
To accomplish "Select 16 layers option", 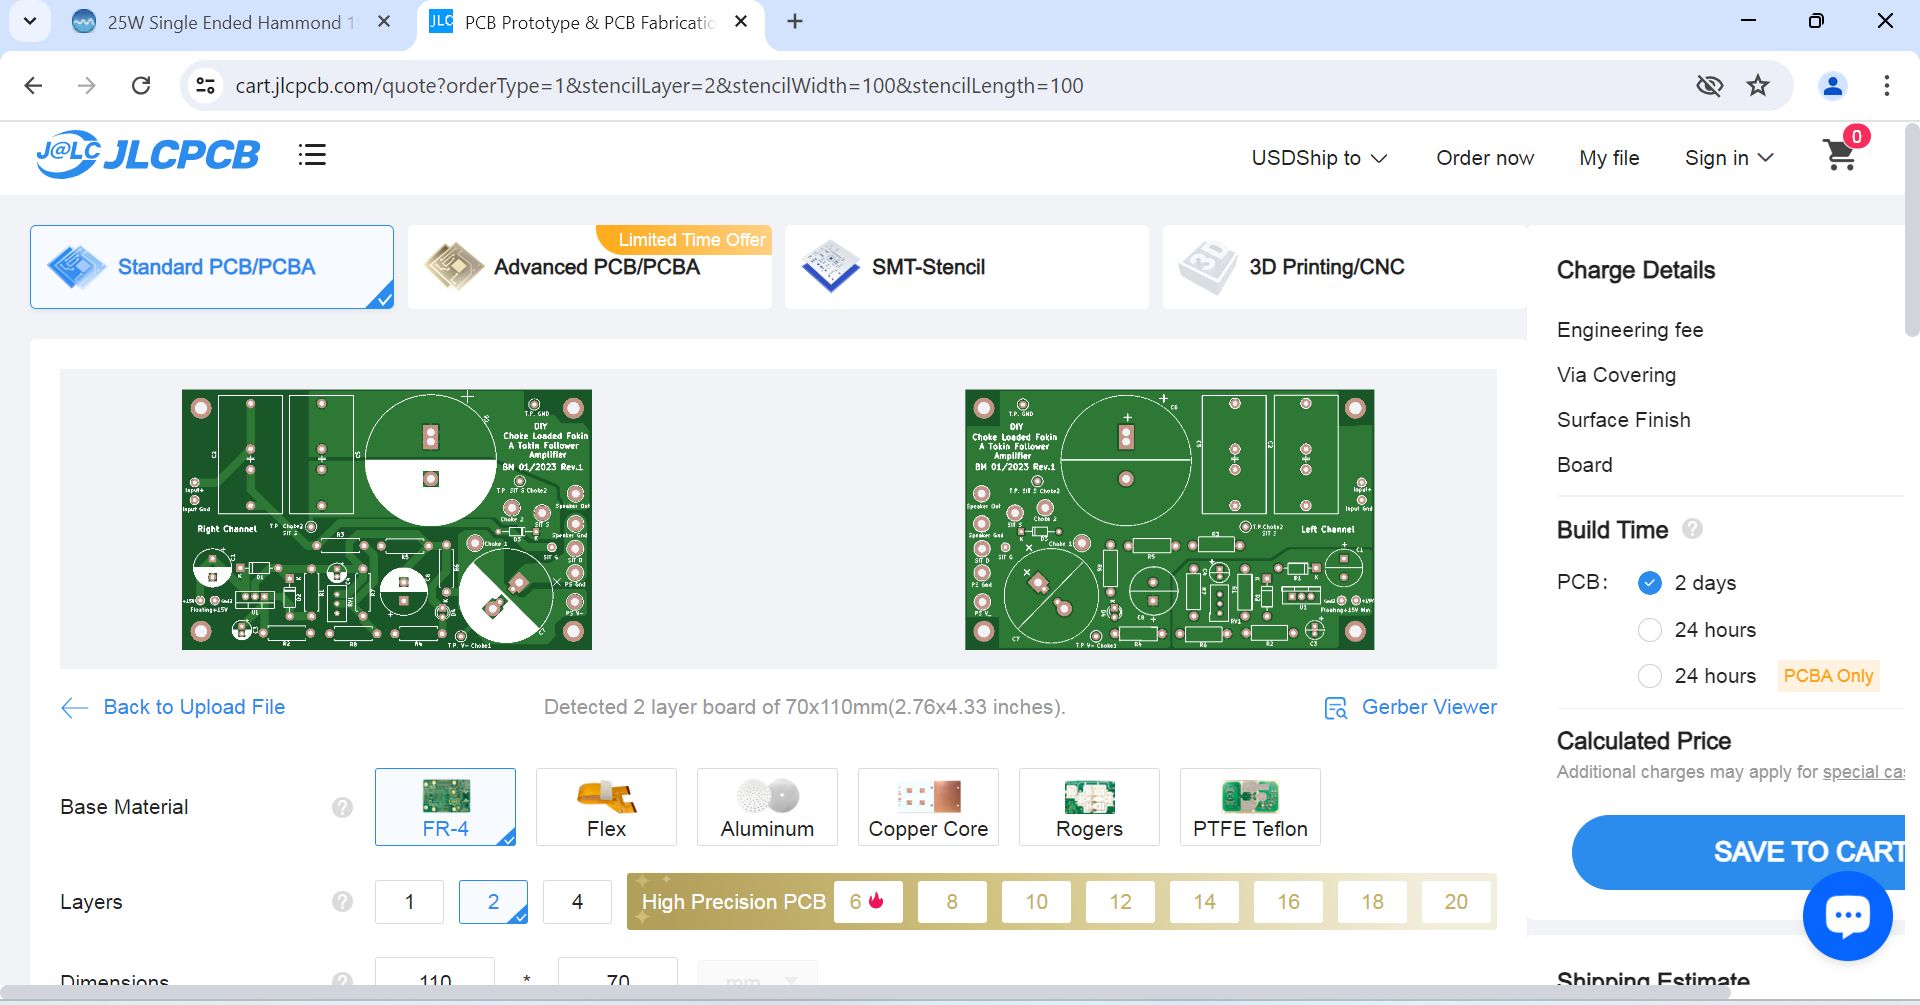I will 1288,902.
